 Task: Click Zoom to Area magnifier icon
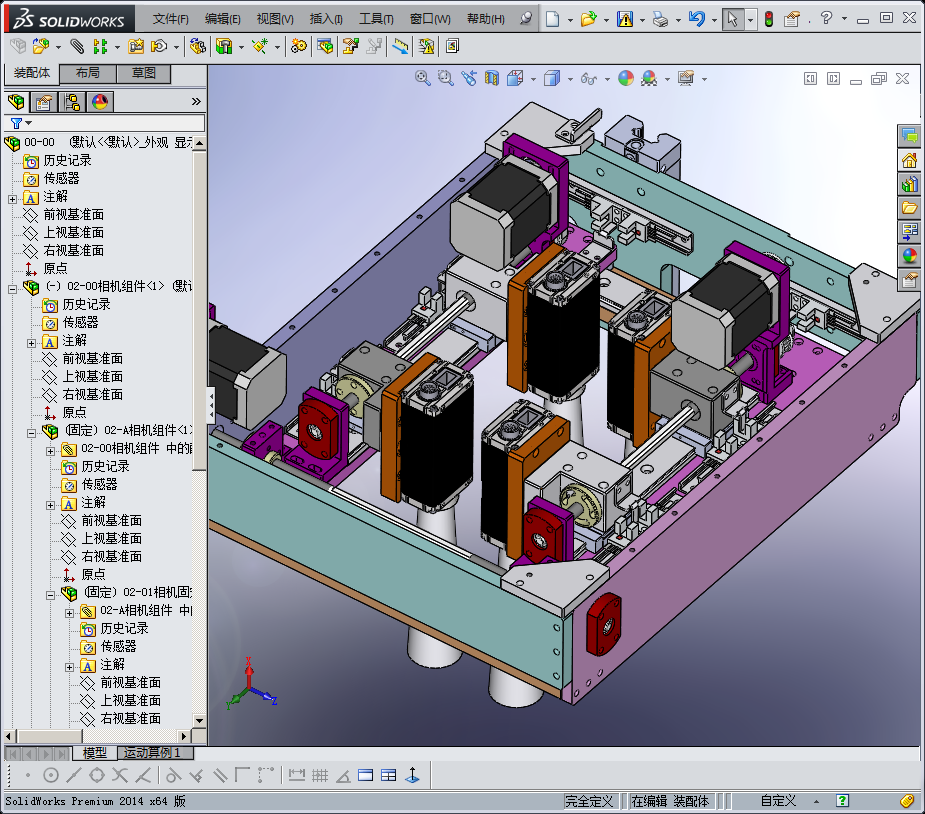(445, 78)
